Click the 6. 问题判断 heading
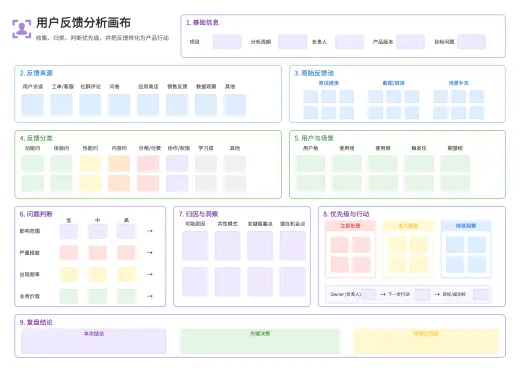The height and width of the screenshot is (372, 520). (36, 214)
